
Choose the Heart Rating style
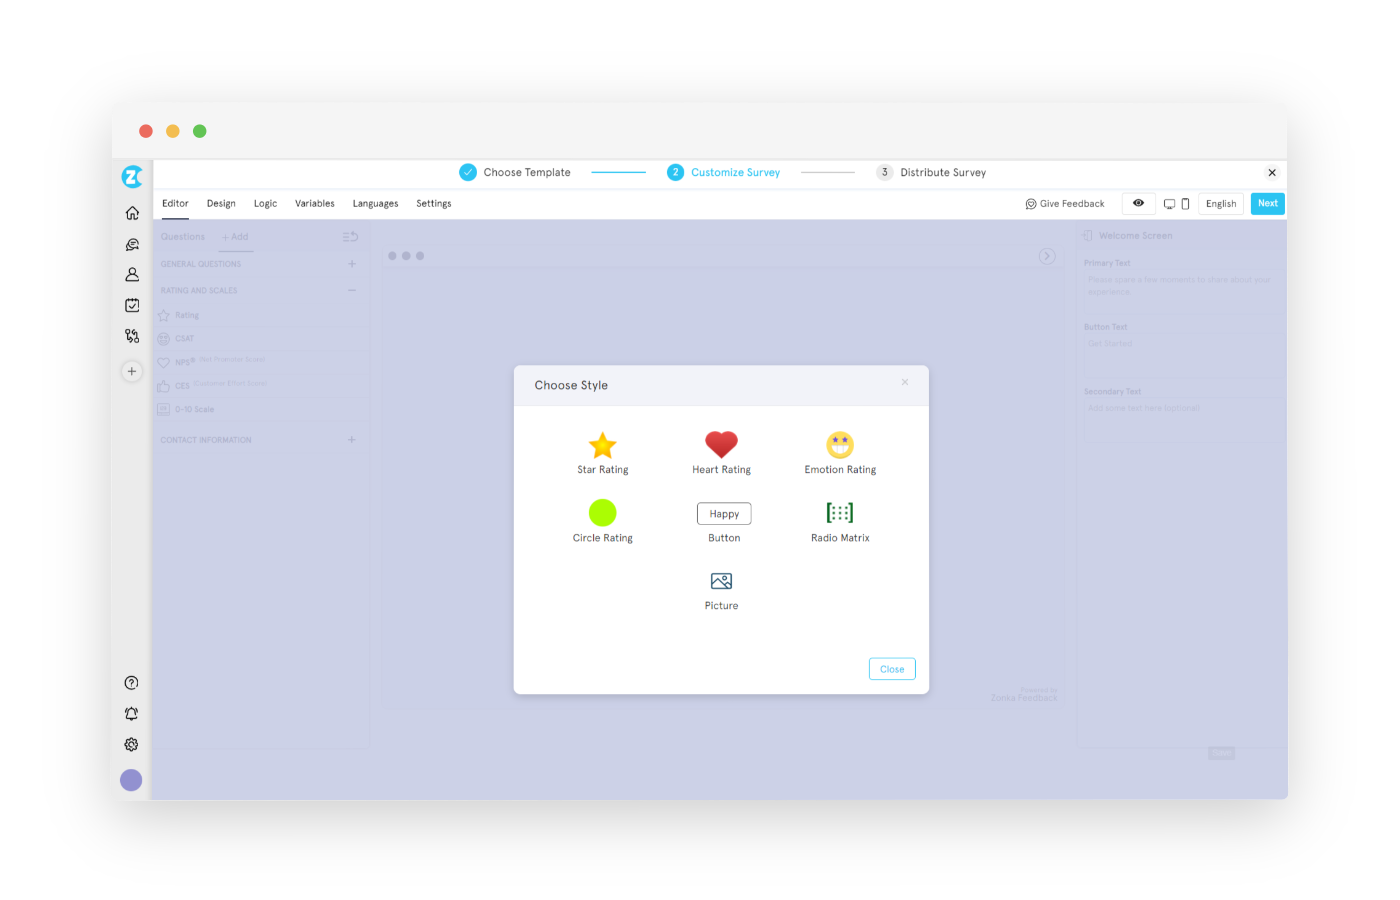click(x=721, y=452)
